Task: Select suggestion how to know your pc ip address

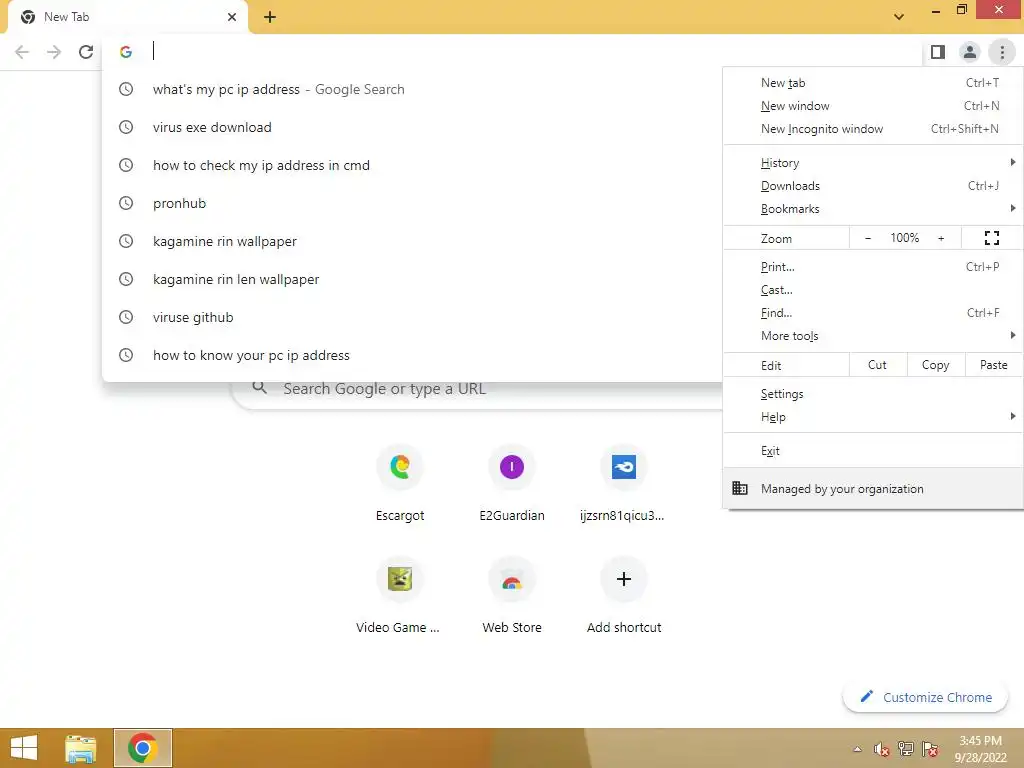Action: tap(412, 355)
